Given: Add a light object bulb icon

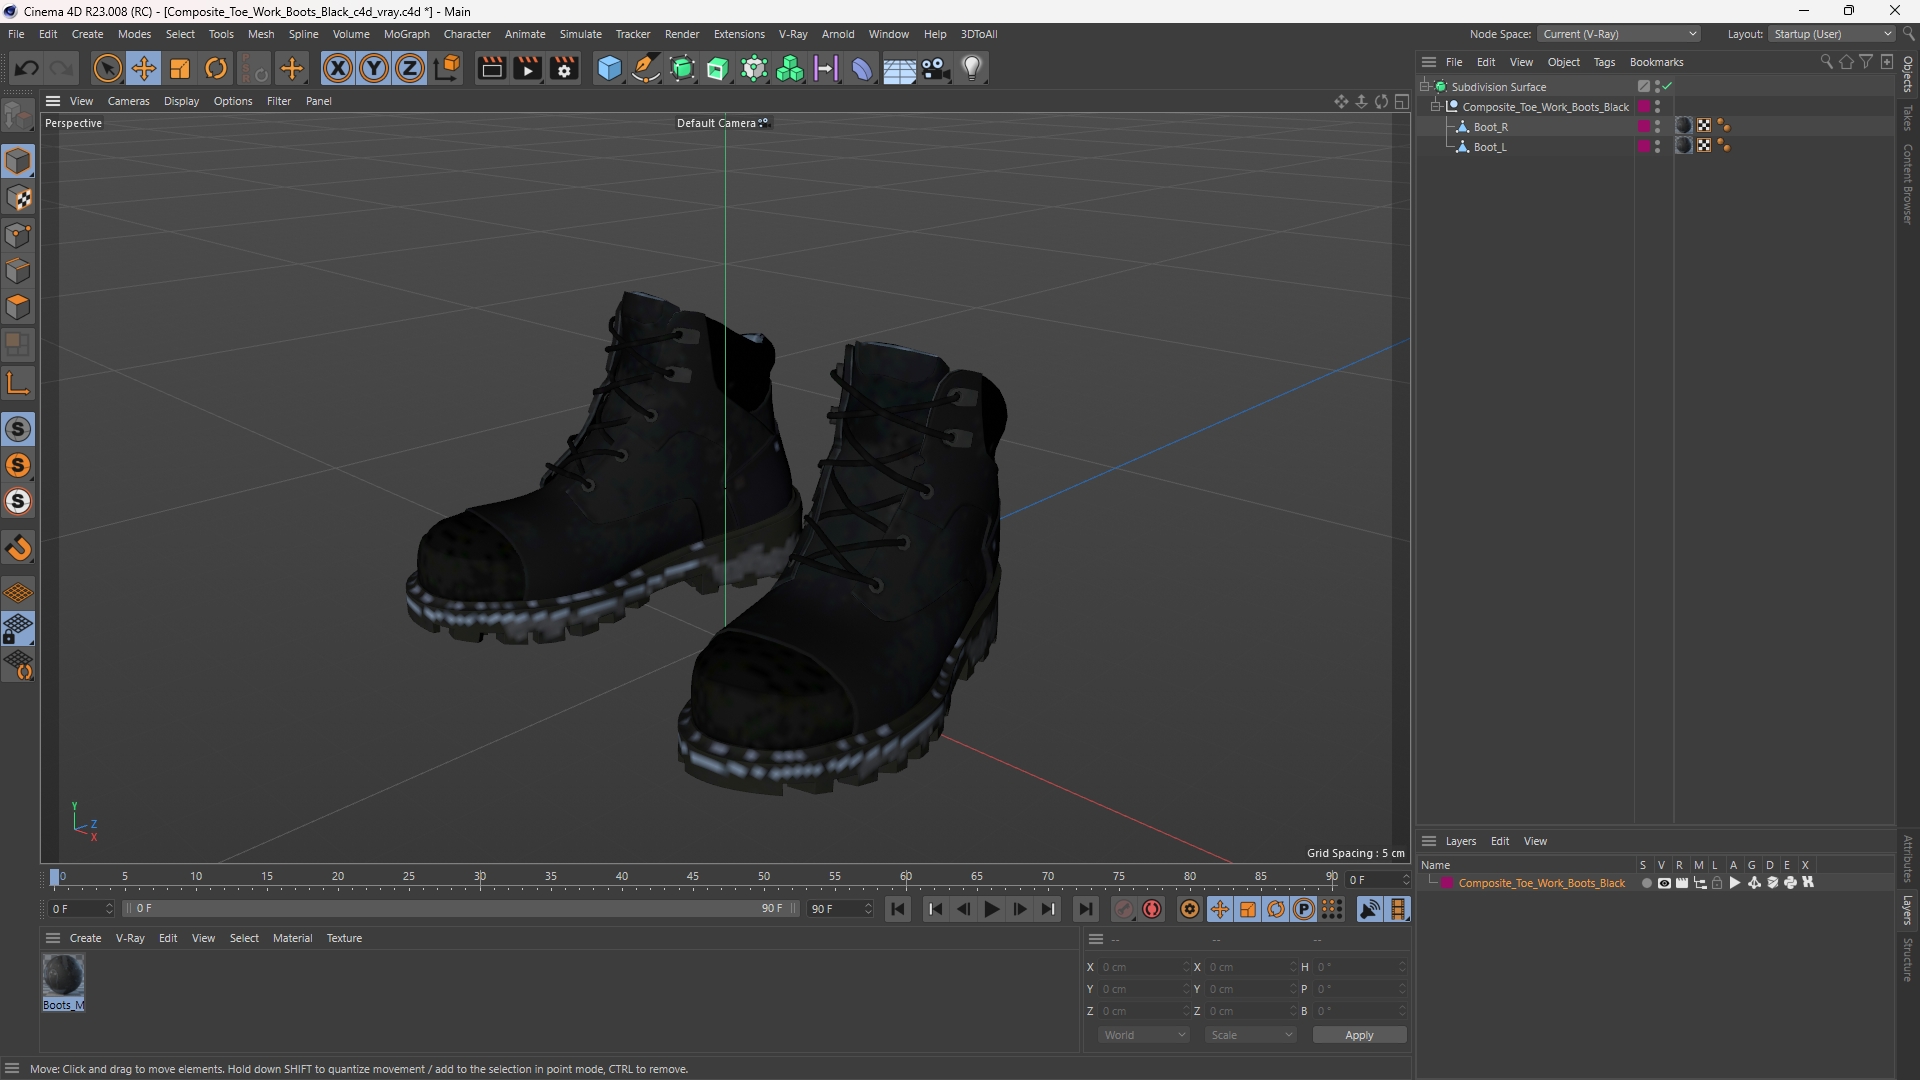Looking at the screenshot, I should tap(972, 68).
